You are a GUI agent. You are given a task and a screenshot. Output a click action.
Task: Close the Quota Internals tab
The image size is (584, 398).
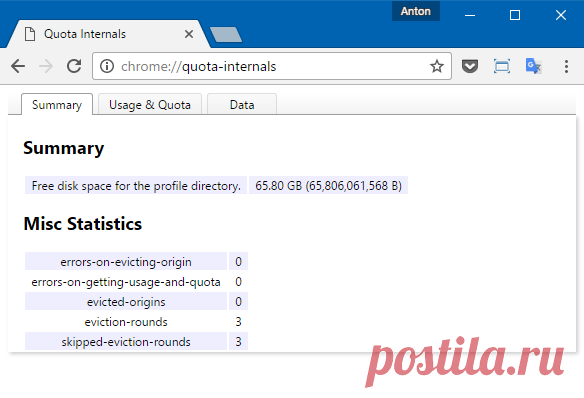pos(189,34)
